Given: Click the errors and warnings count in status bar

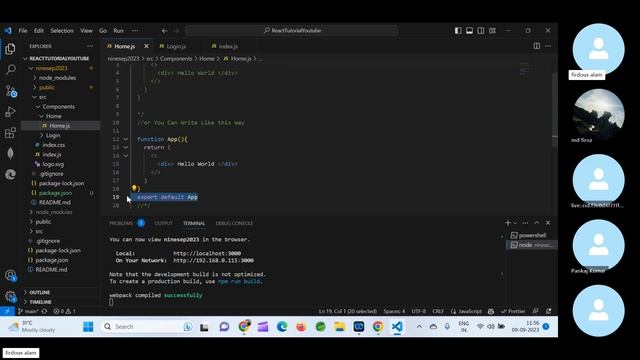Looking at the screenshot, I should (64, 311).
